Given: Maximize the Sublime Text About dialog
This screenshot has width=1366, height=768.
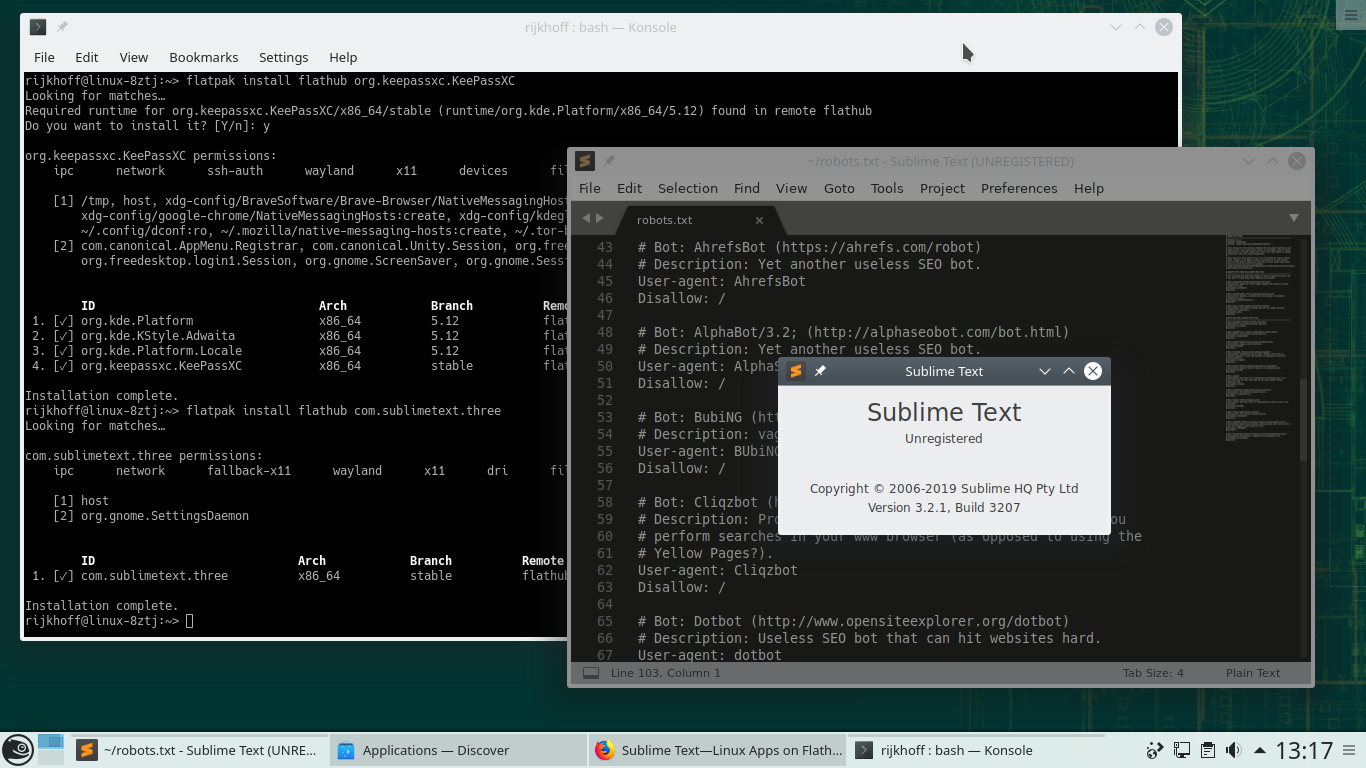Looking at the screenshot, I should click(x=1069, y=371).
